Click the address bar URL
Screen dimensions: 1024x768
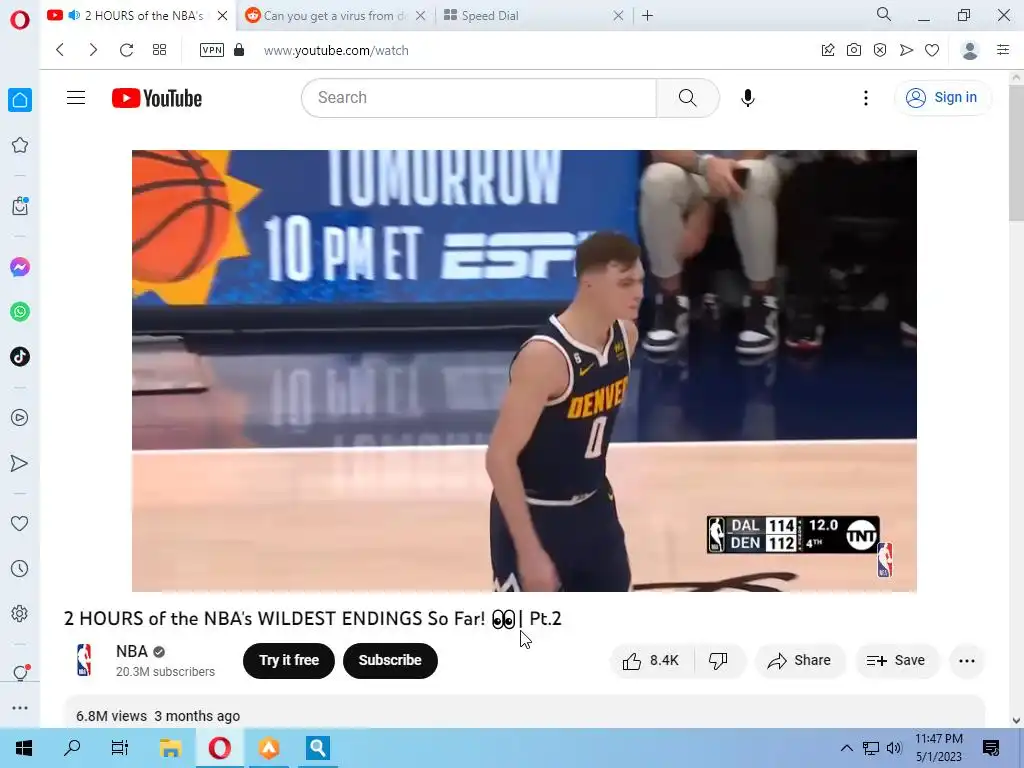(x=336, y=50)
